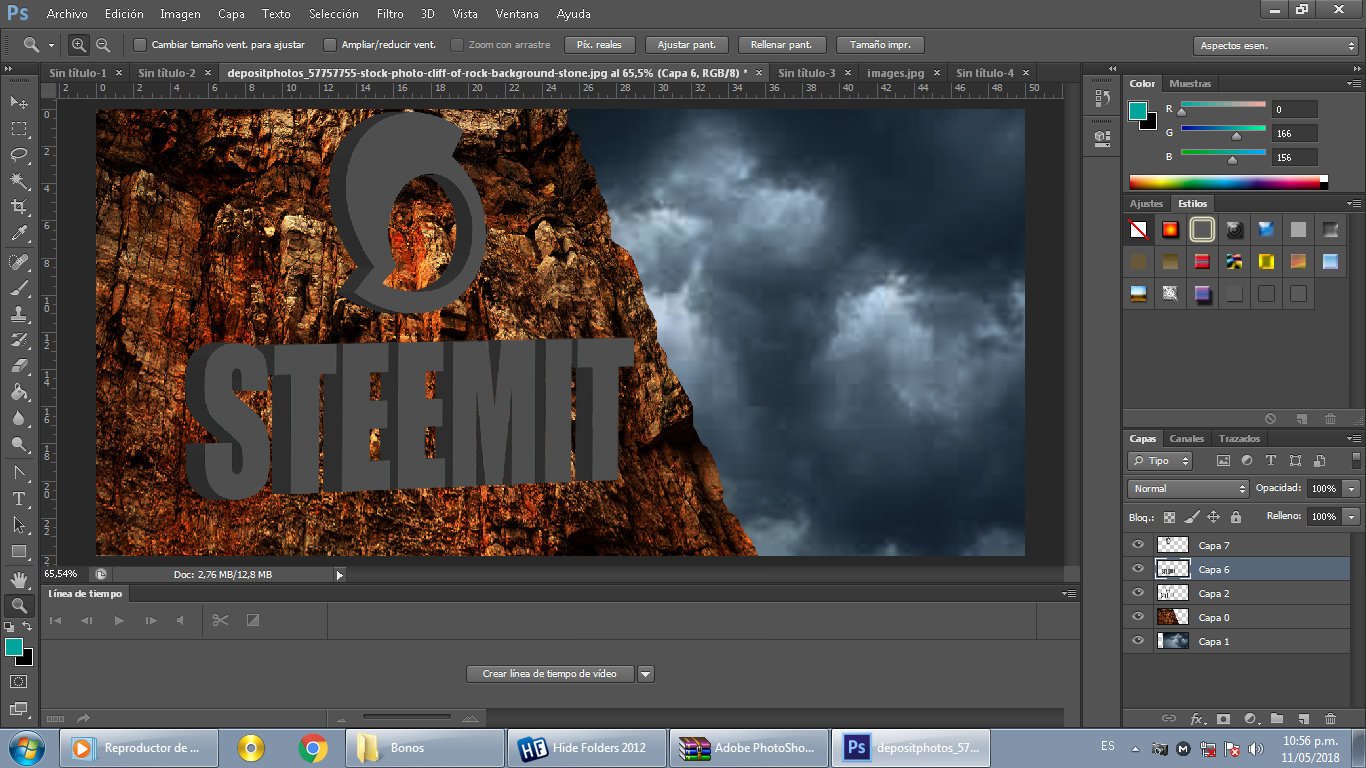
Task: Select the Dodge tool
Action: pyautogui.click(x=19, y=444)
